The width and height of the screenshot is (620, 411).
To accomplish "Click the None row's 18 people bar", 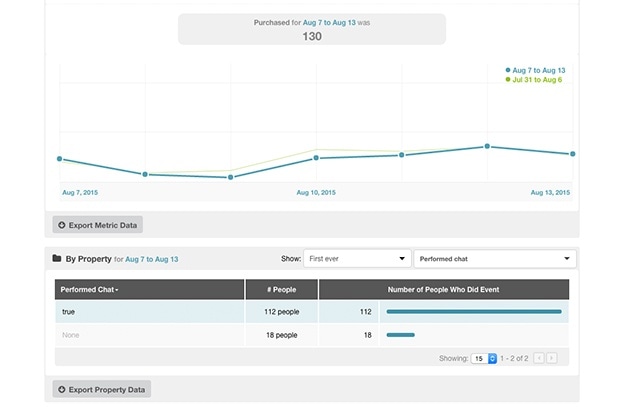I will [x=400, y=335].
